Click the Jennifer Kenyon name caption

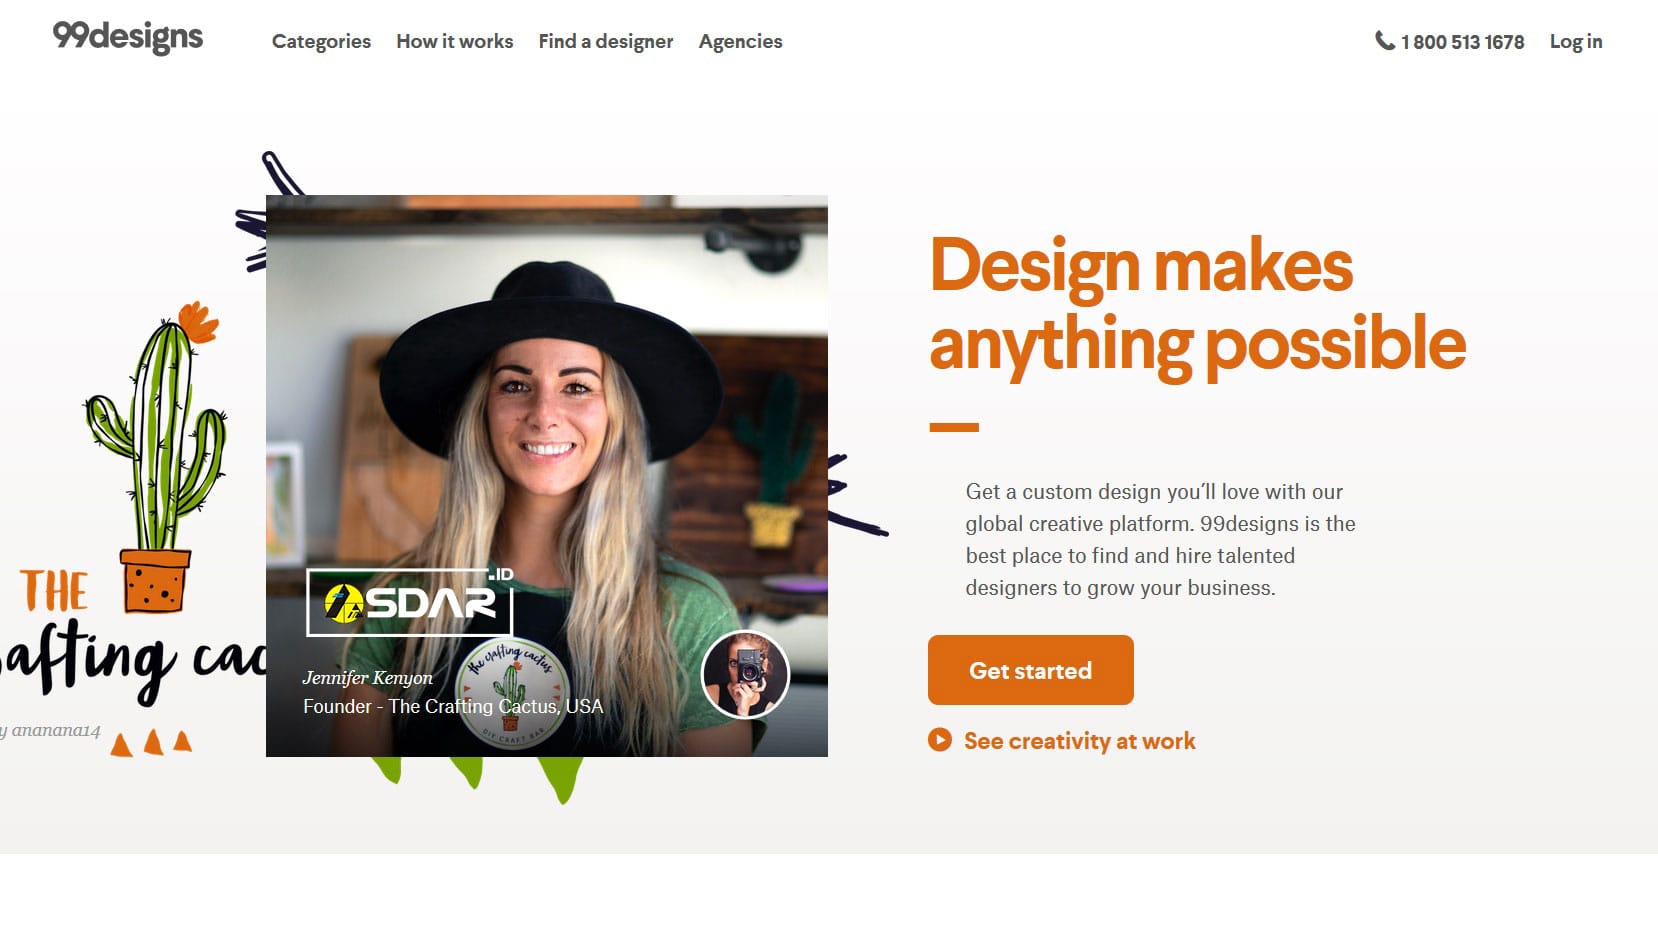point(368,677)
